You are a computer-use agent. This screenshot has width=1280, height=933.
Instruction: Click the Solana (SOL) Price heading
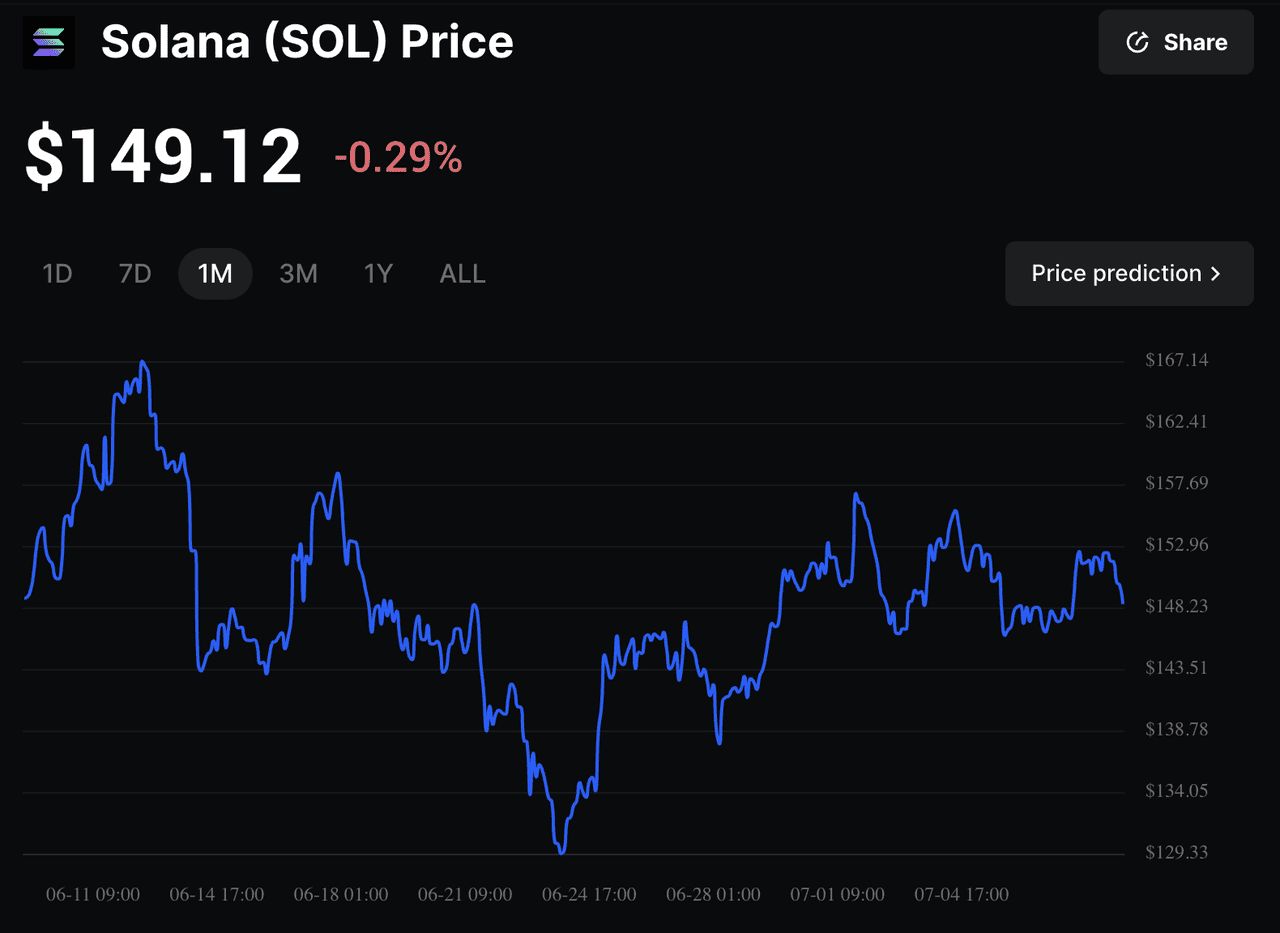(x=307, y=42)
